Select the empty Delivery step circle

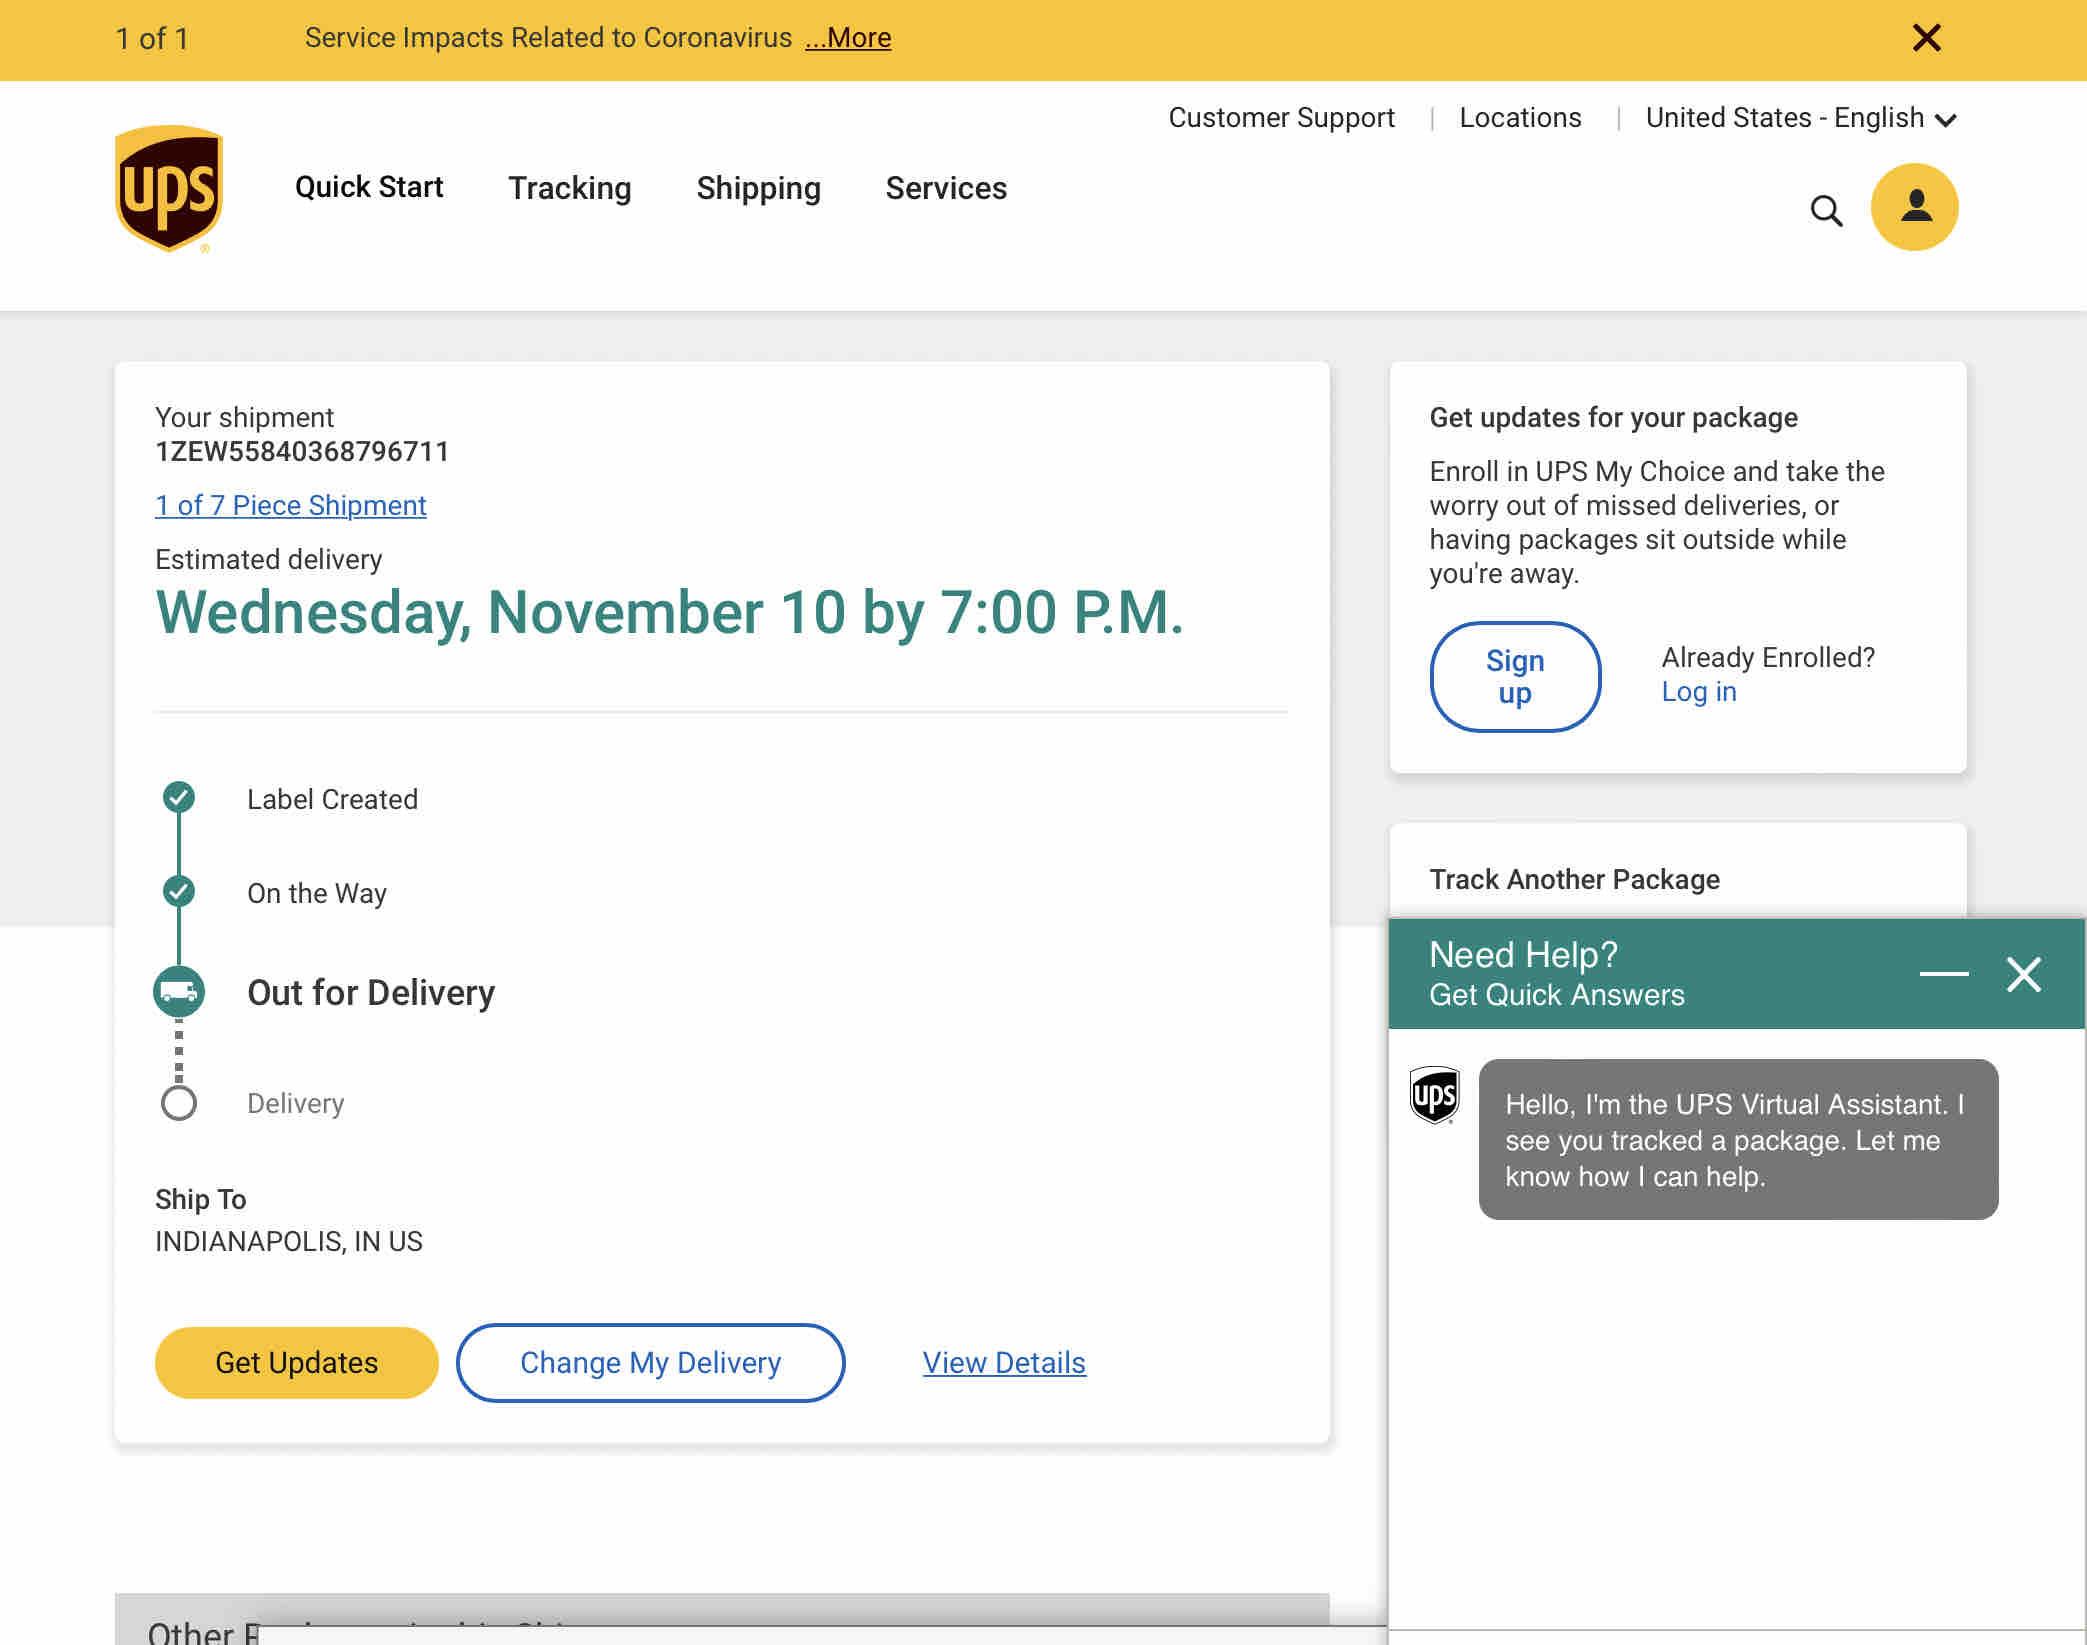(x=179, y=1103)
